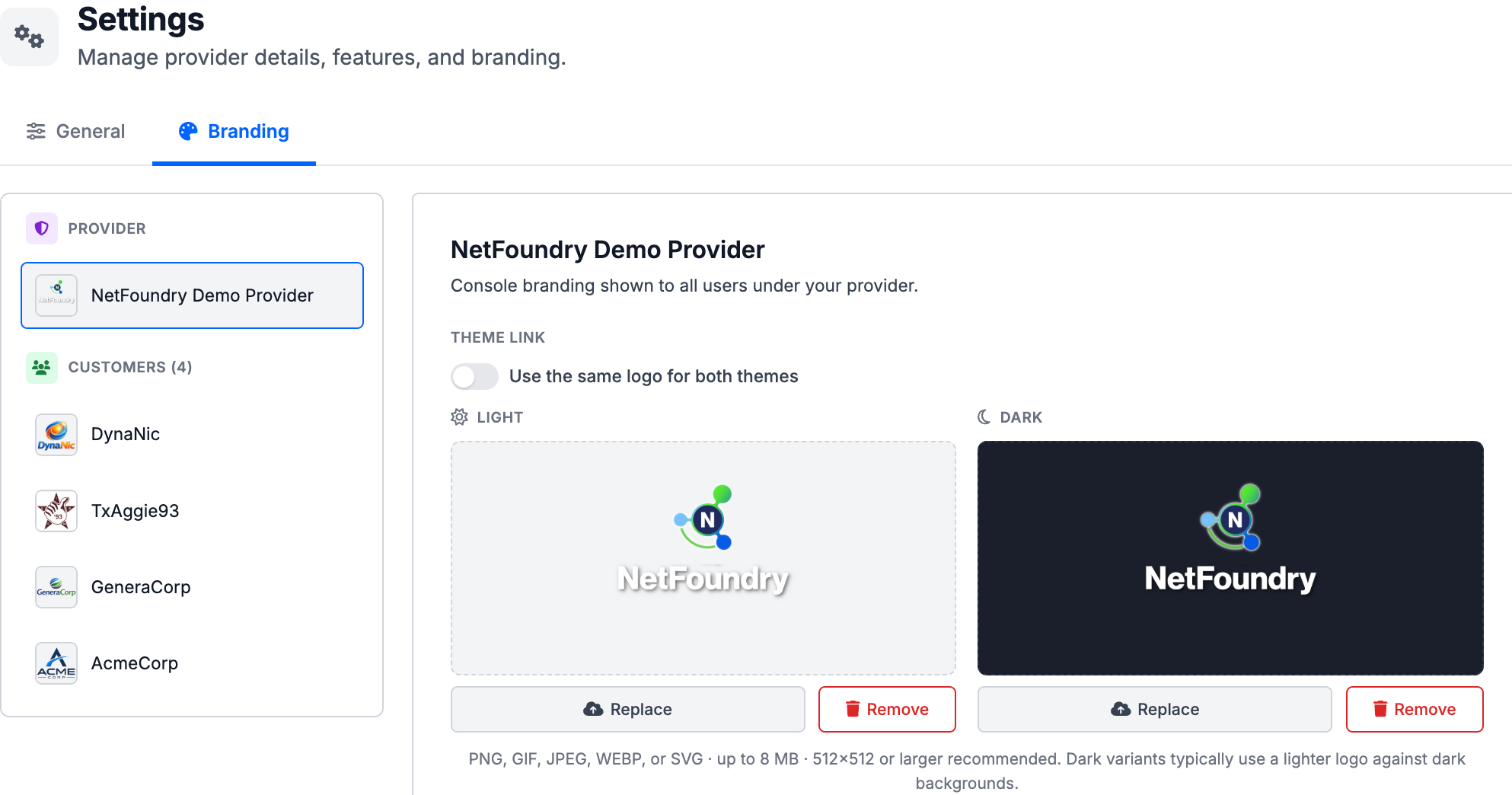Click the GeneraCorp logo thumbnail
Screen dimensions: 1512x795
[56, 587]
